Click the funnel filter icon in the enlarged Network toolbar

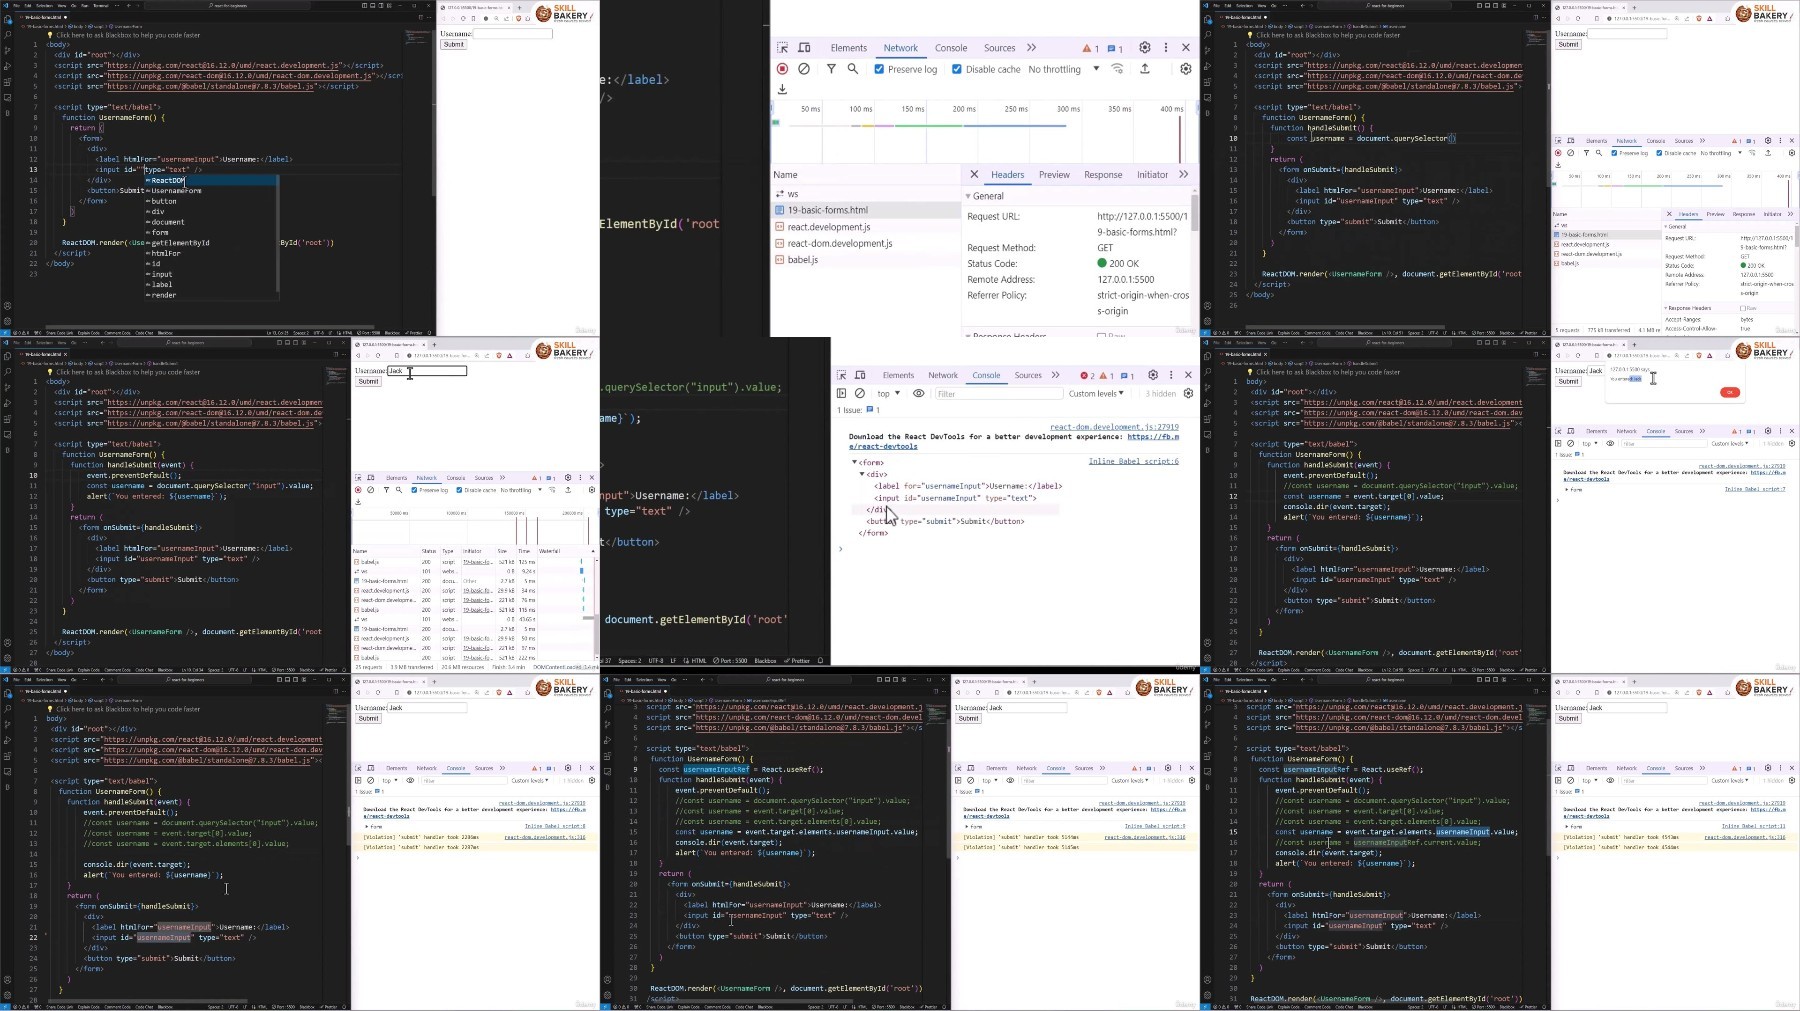point(831,69)
